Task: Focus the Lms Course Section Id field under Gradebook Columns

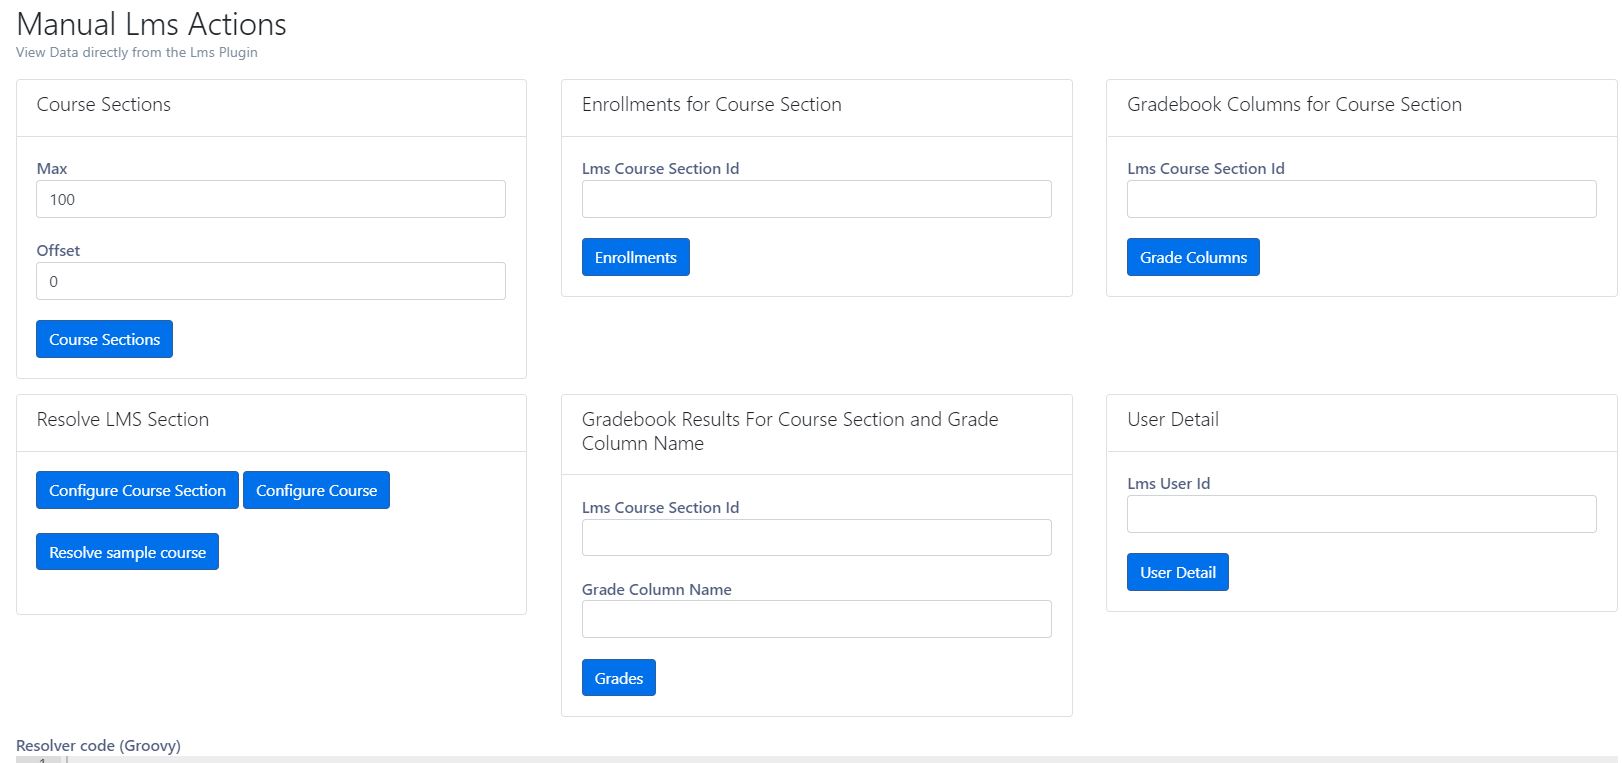Action: pyautogui.click(x=1361, y=199)
